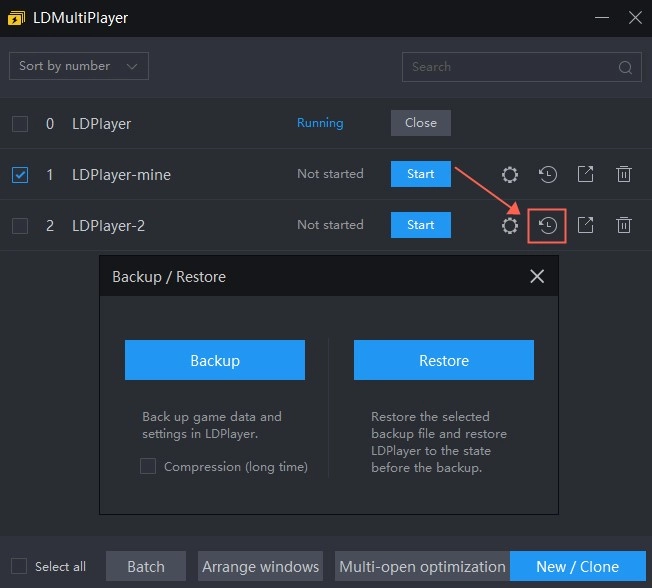Click the Running status label

point(320,123)
